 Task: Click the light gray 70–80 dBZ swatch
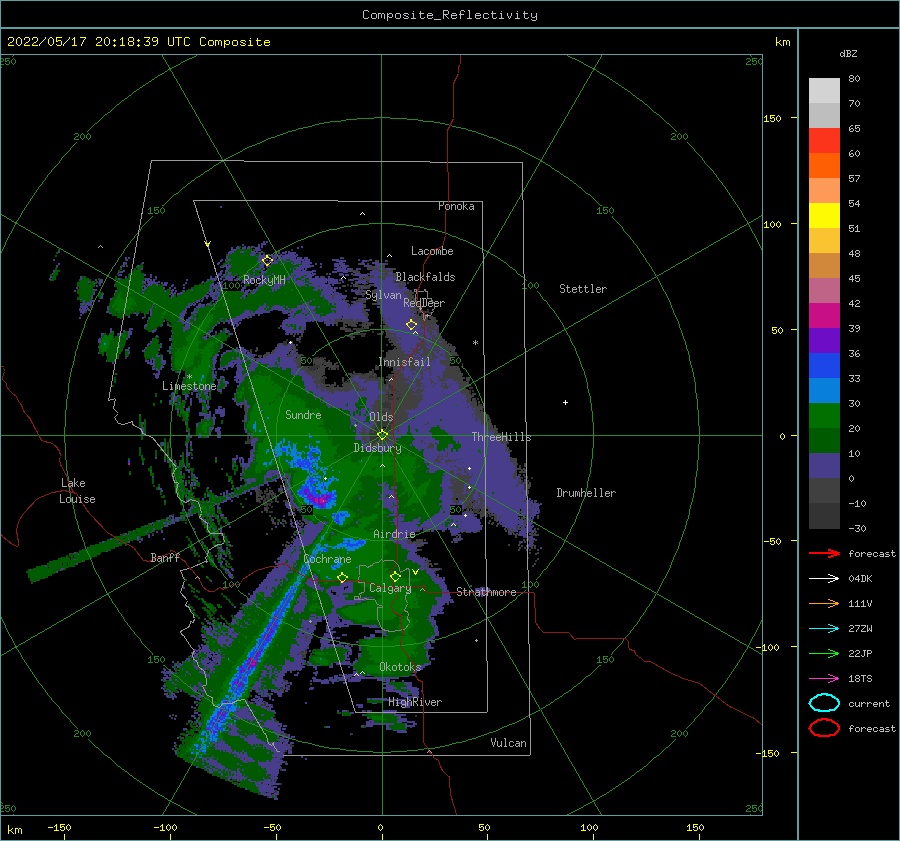(x=824, y=91)
